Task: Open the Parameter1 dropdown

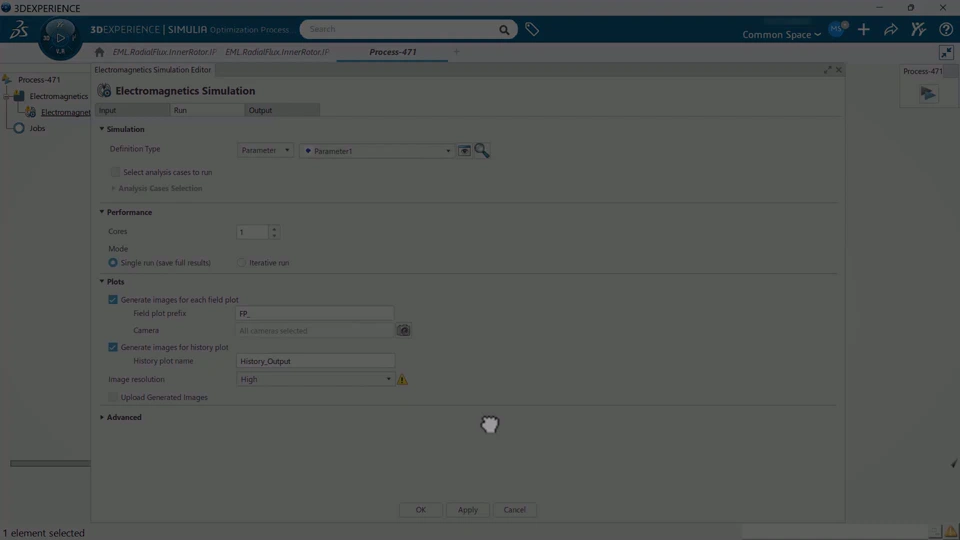Action: click(x=377, y=151)
